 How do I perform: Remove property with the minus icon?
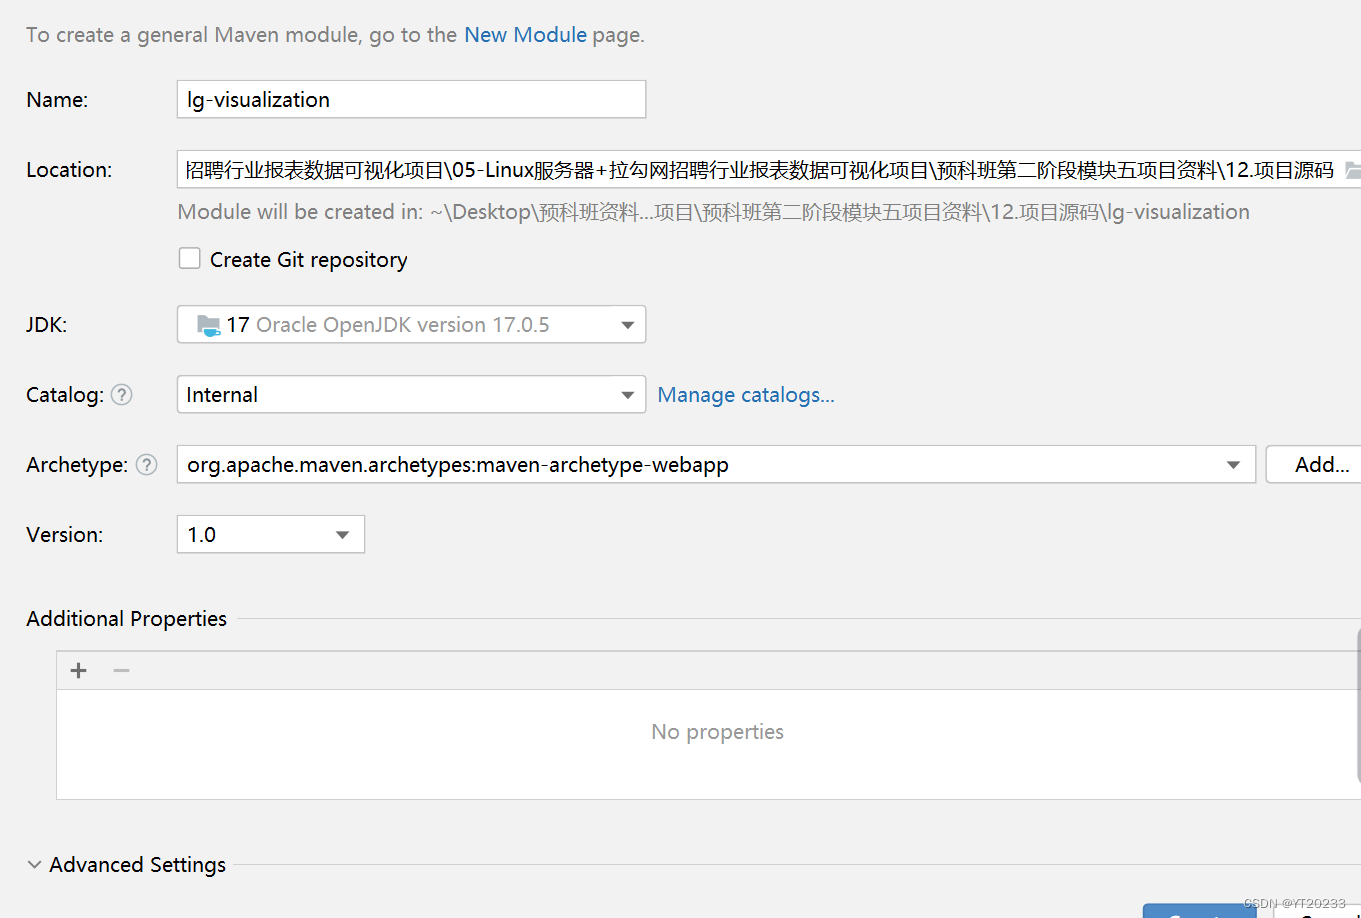point(121,670)
